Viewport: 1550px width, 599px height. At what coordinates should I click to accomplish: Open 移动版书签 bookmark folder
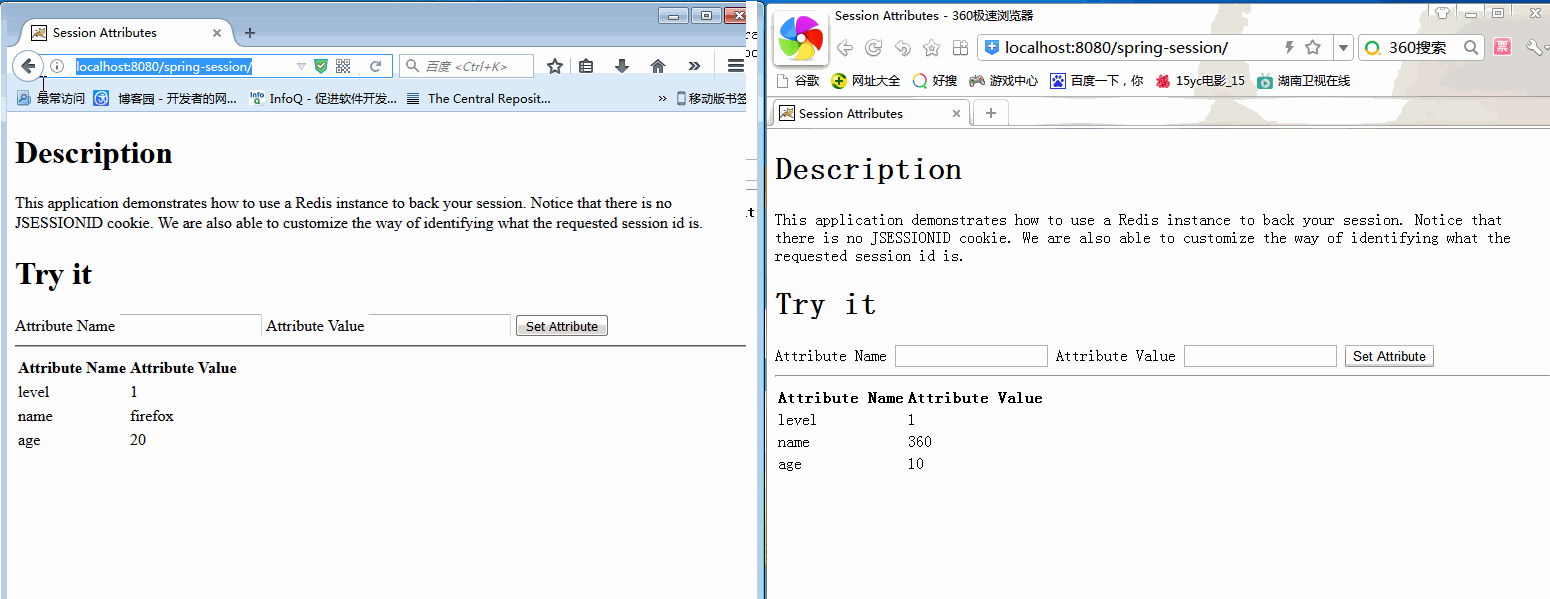[711, 98]
